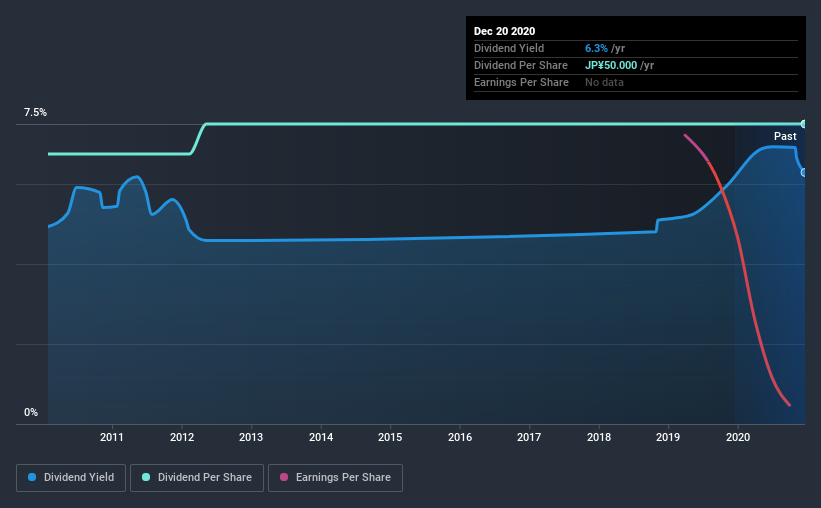Click the Dec 20 2020 tooltip date

[x=504, y=31]
